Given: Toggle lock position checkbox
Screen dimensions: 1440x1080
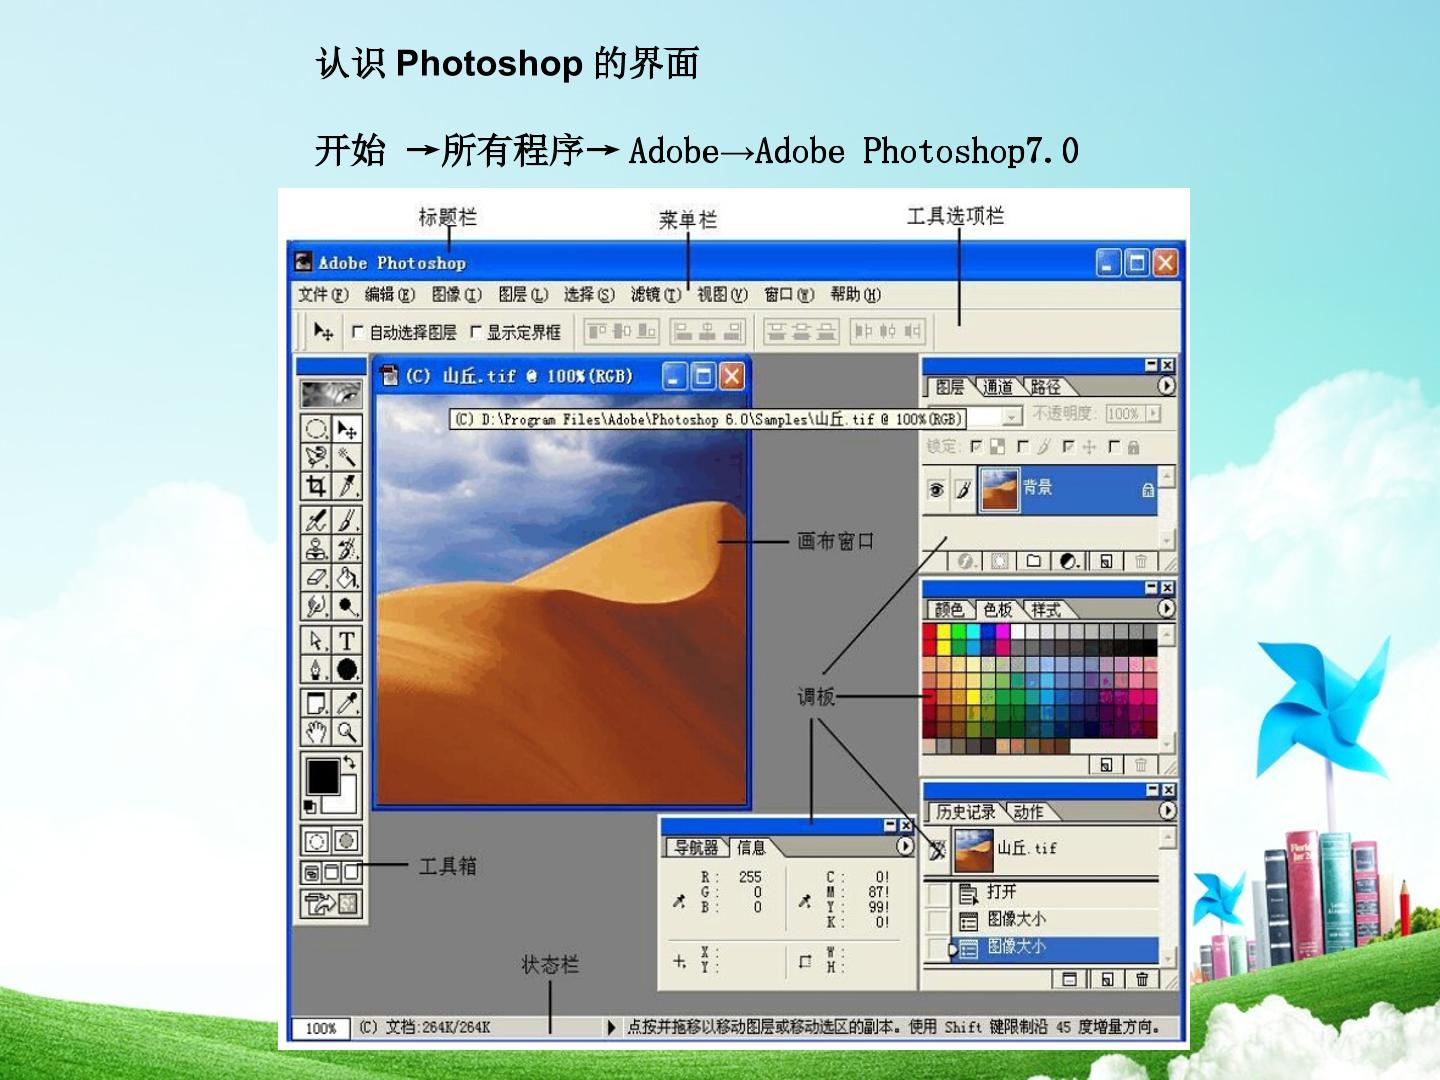Looking at the screenshot, I should (1069, 447).
